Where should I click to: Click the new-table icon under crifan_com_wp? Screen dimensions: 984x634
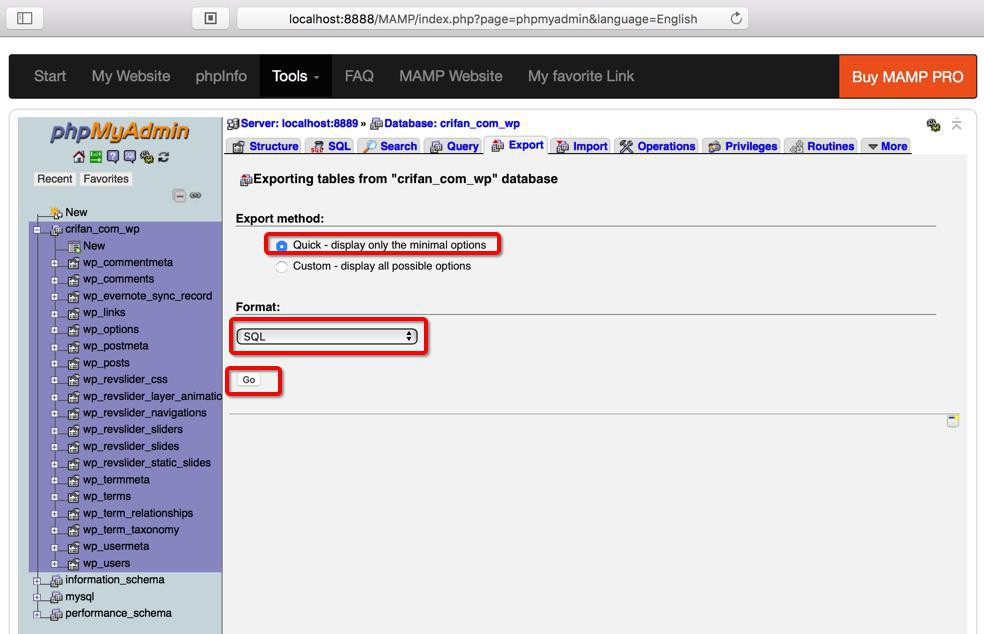pyautogui.click(x=74, y=246)
